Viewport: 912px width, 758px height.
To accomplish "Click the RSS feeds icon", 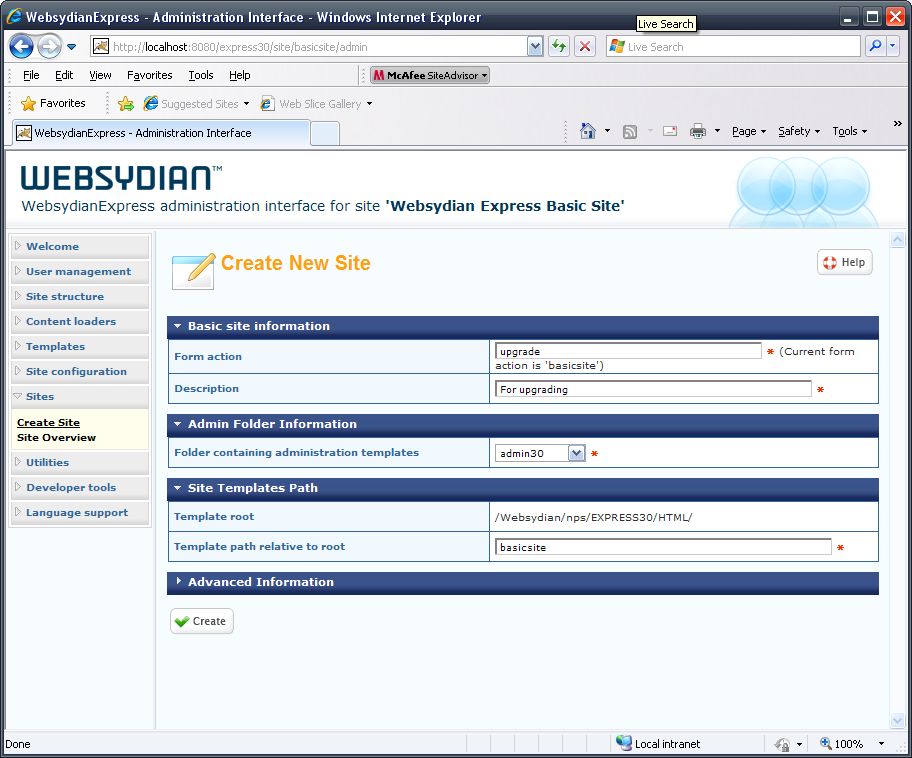I will (630, 131).
